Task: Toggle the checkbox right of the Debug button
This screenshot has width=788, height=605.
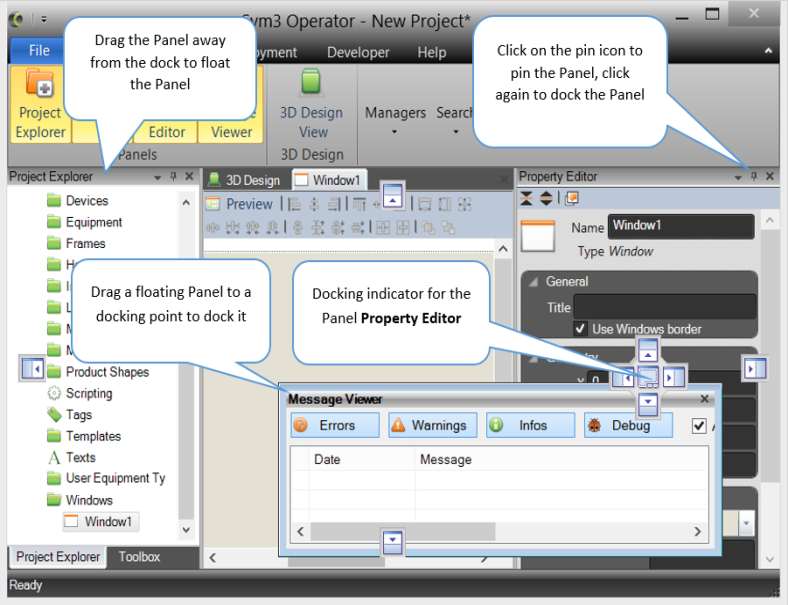Action: 699,426
